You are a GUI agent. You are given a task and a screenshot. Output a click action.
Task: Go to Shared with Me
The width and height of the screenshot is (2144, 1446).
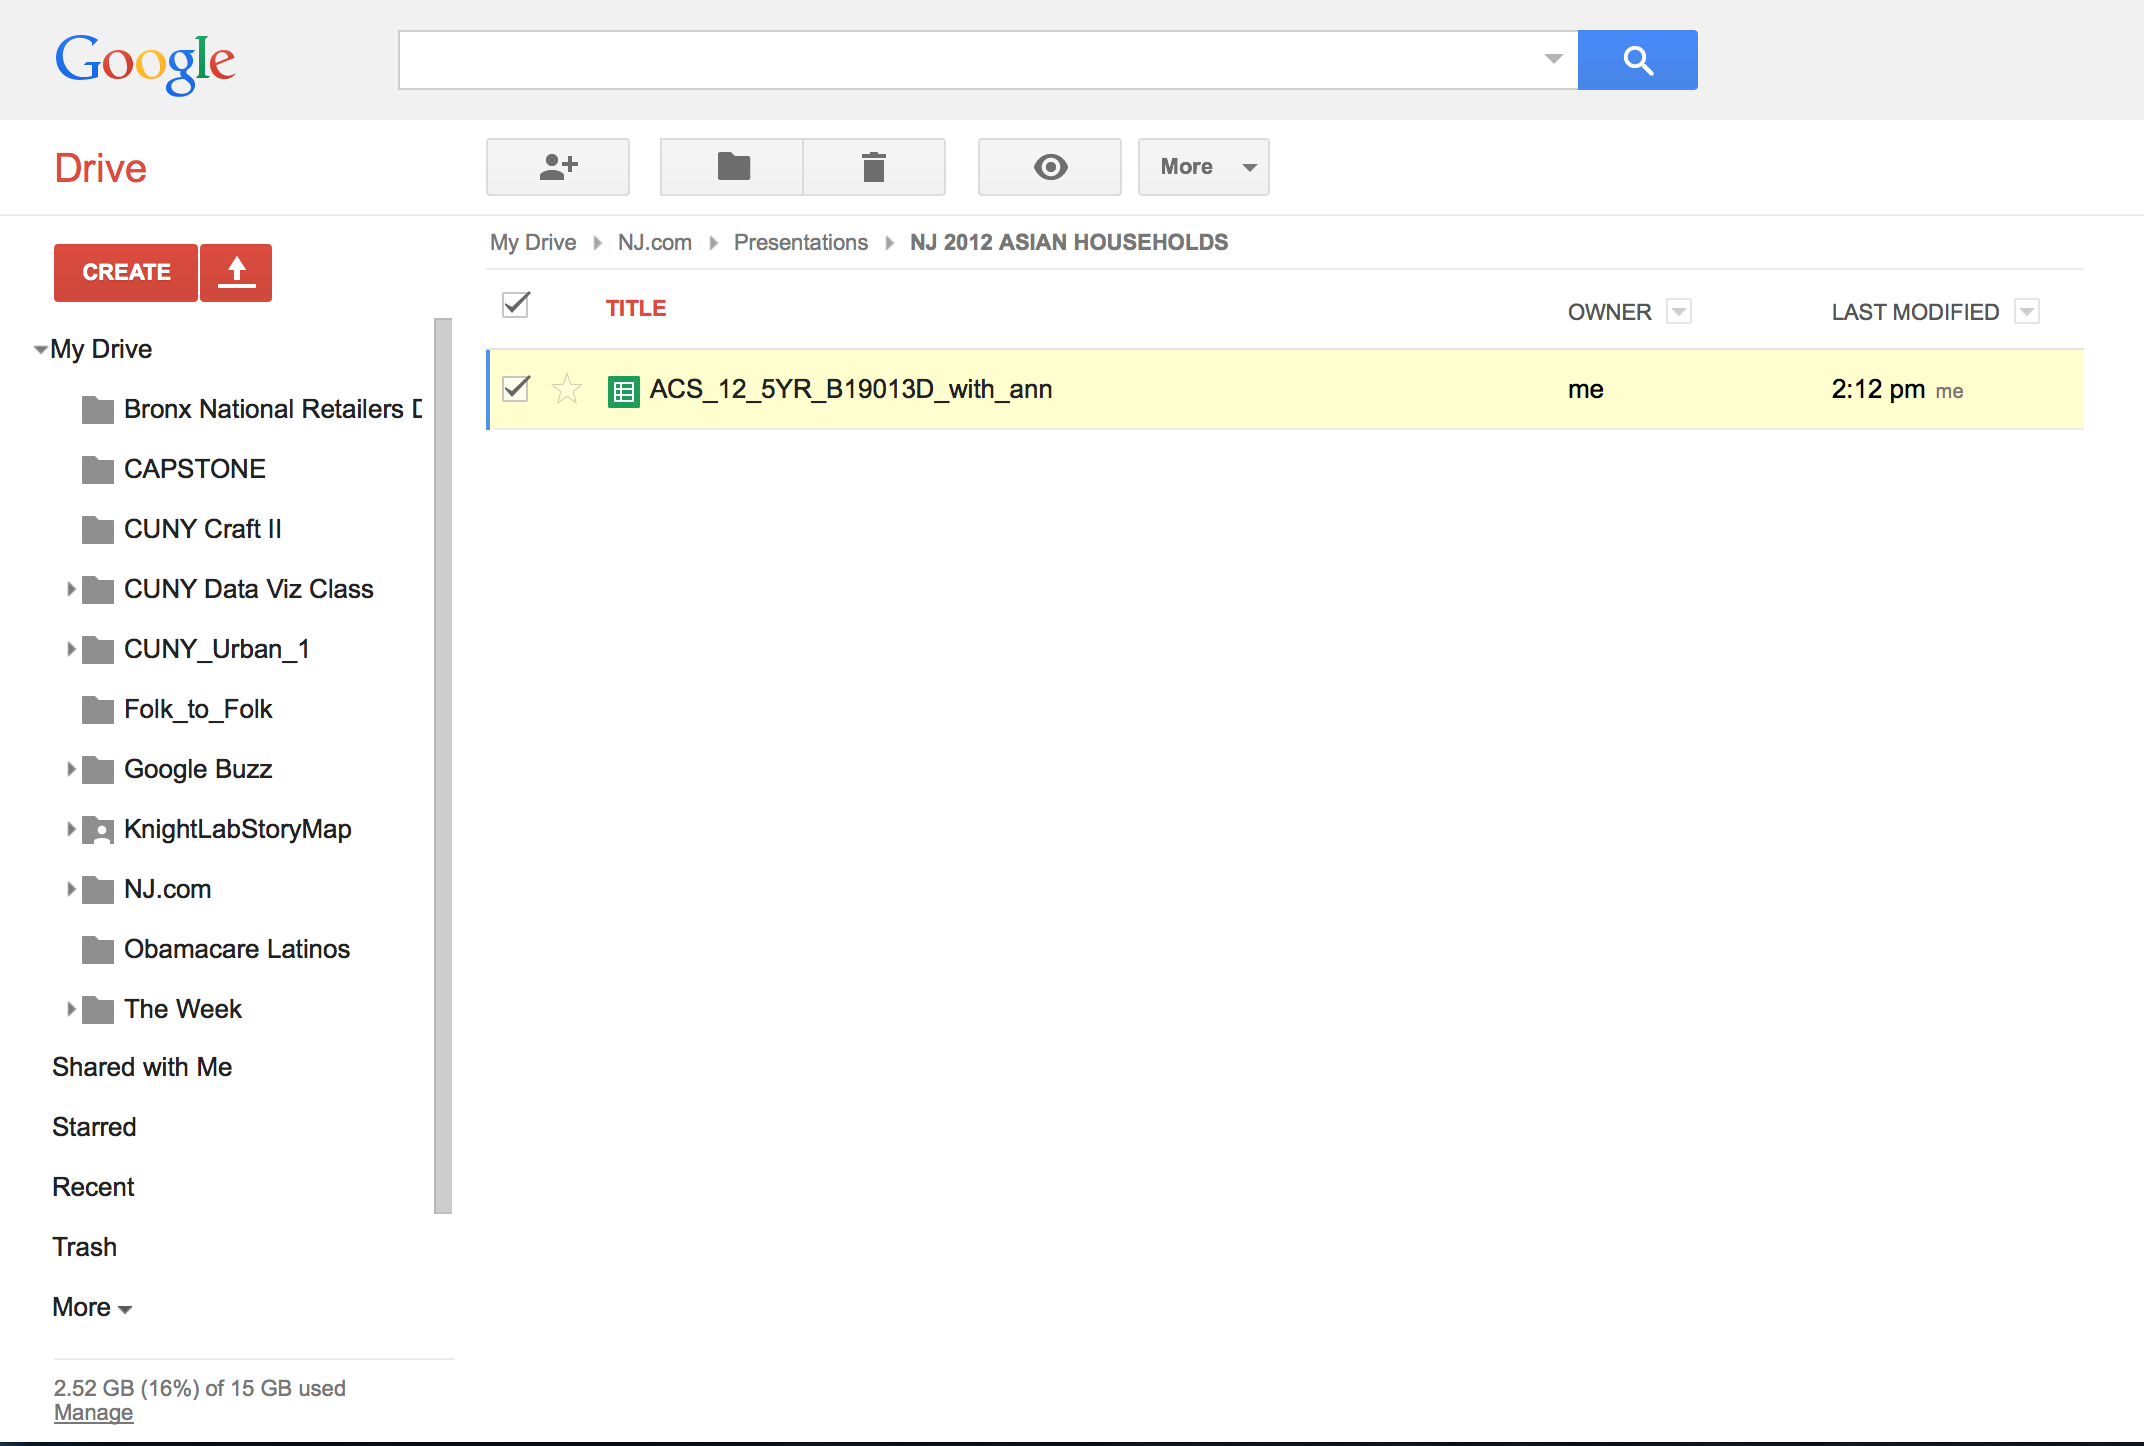(142, 1067)
